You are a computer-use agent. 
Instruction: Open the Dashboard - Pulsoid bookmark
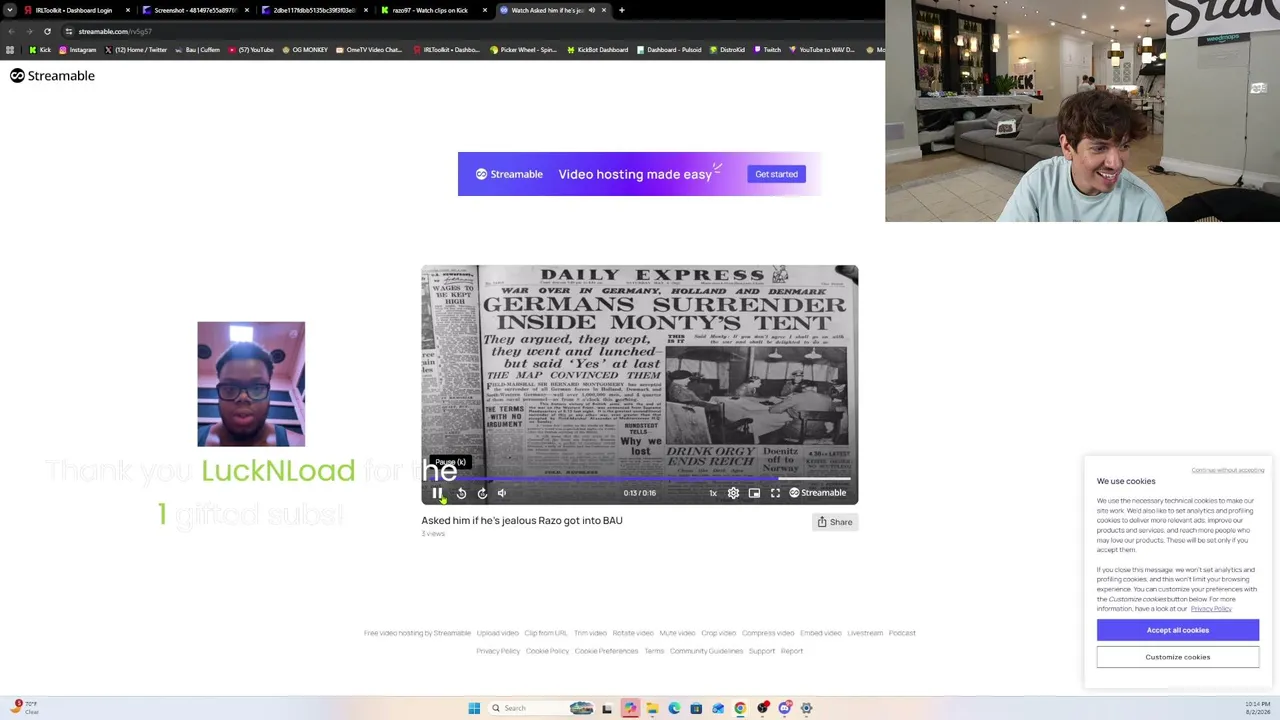[x=668, y=50]
